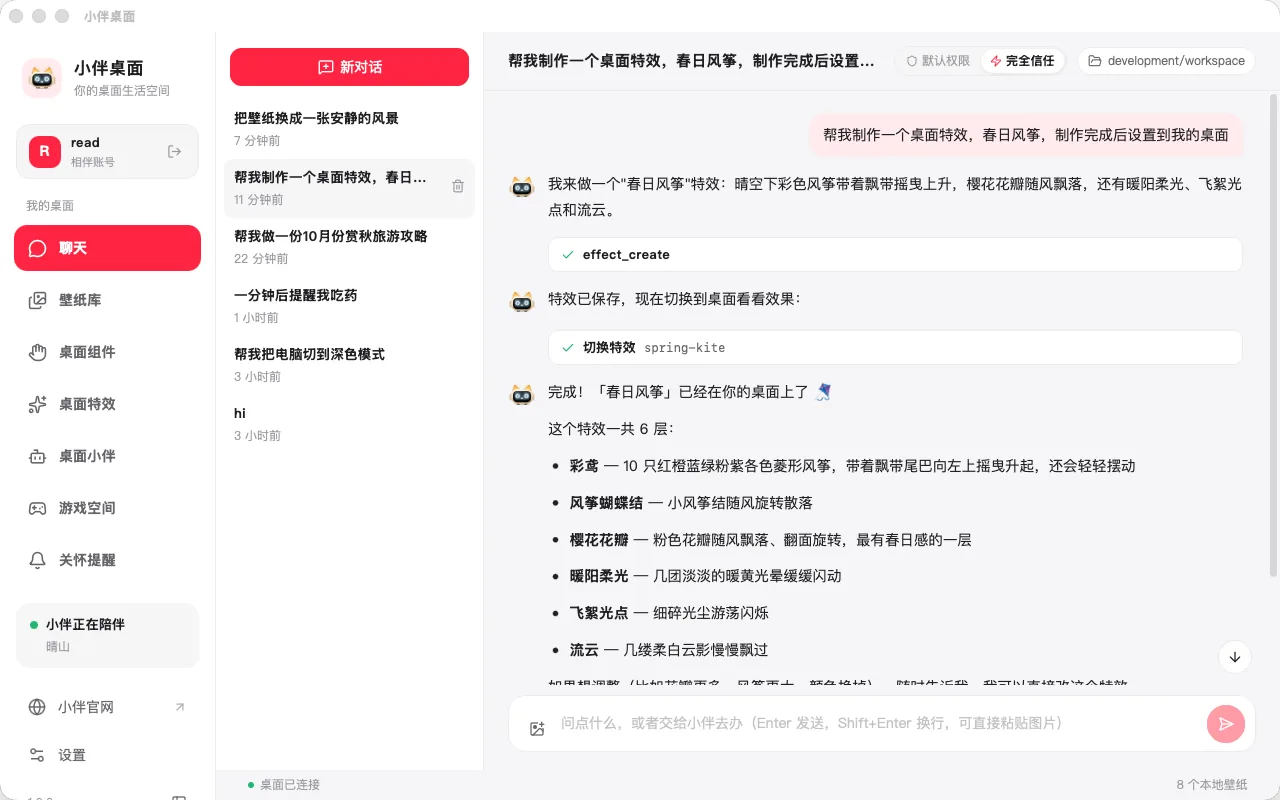Open conversation 一分钟后提醒我吃药
1280x800 pixels.
click(x=349, y=306)
